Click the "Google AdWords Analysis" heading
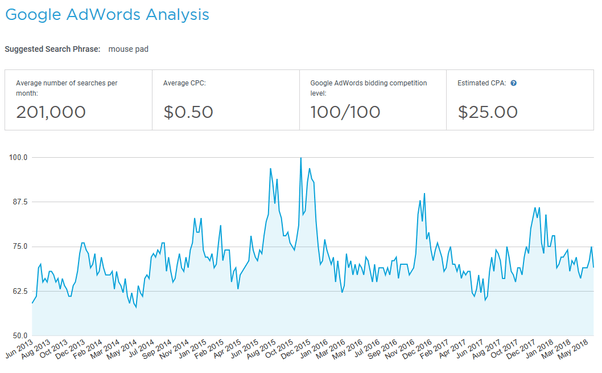This screenshot has width=602, height=373. 107,15
